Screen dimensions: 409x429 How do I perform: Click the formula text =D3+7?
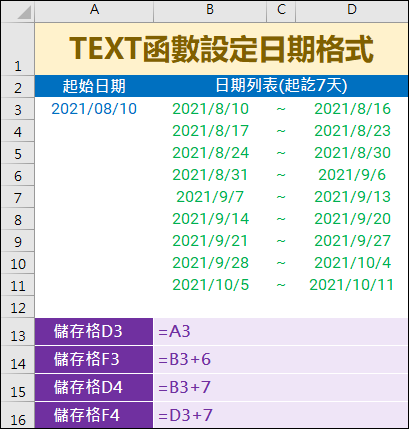(x=185, y=415)
